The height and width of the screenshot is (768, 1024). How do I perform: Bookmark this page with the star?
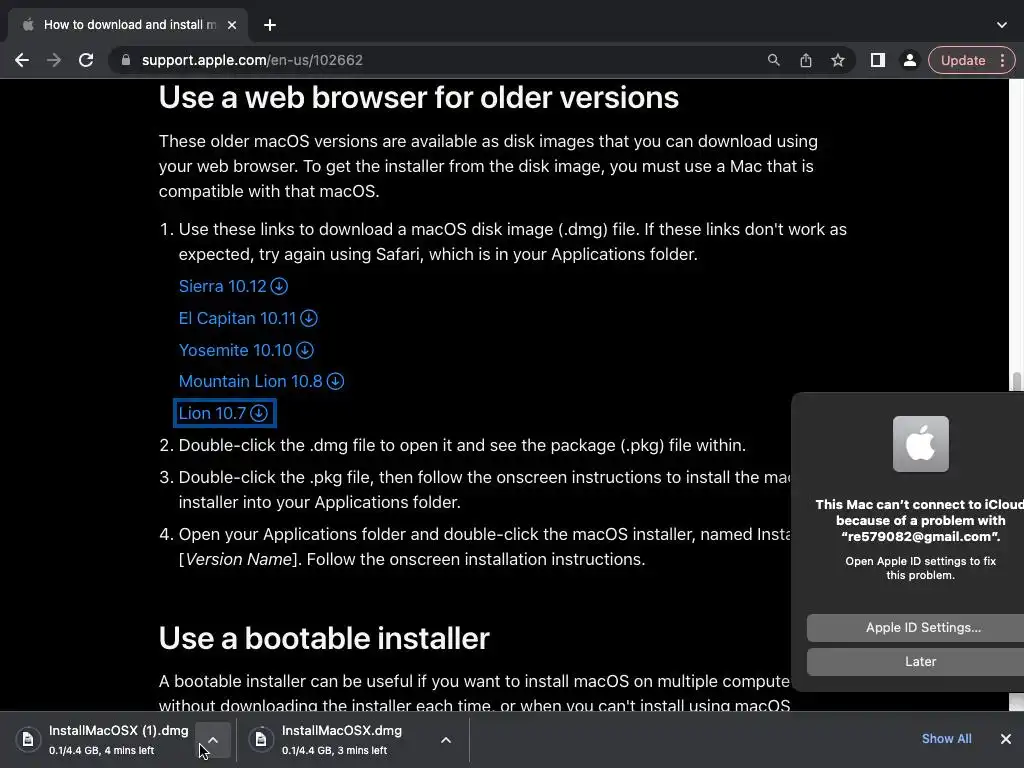pos(838,60)
